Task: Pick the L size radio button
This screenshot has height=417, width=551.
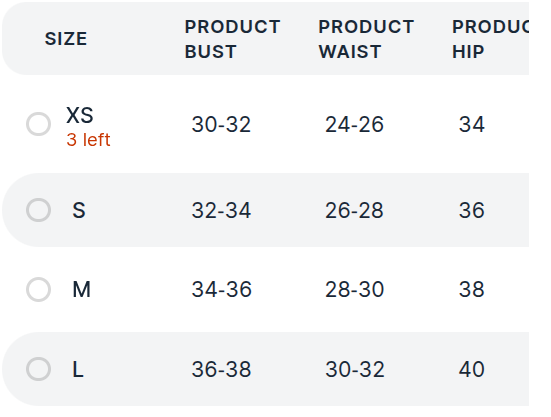Action: tap(38, 369)
